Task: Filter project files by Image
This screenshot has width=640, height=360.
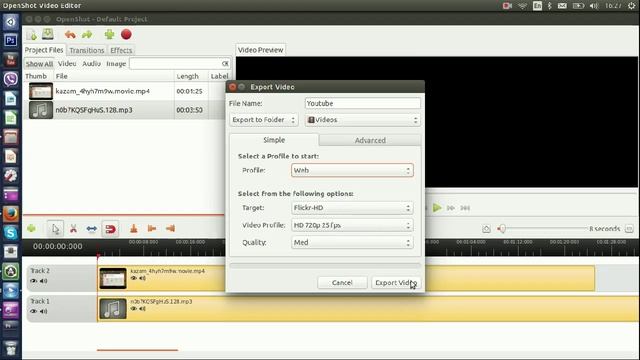Action: 116,64
